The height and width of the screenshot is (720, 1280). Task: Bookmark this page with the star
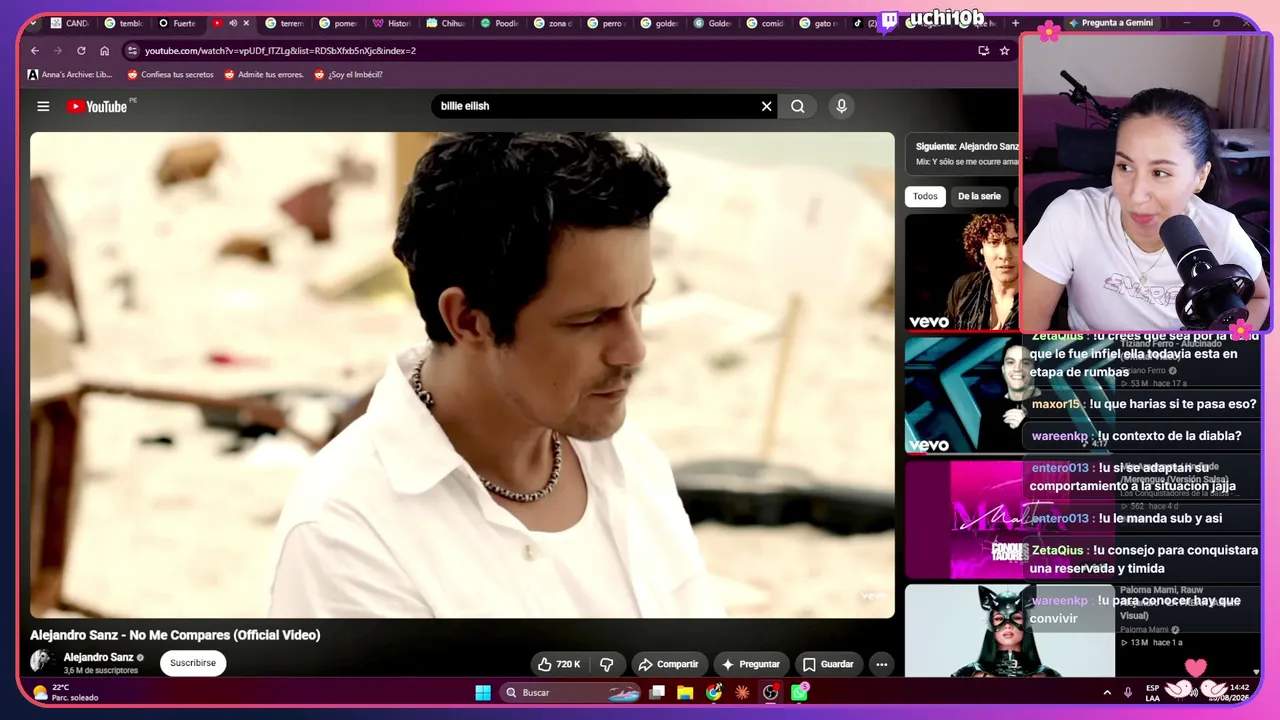(1004, 51)
